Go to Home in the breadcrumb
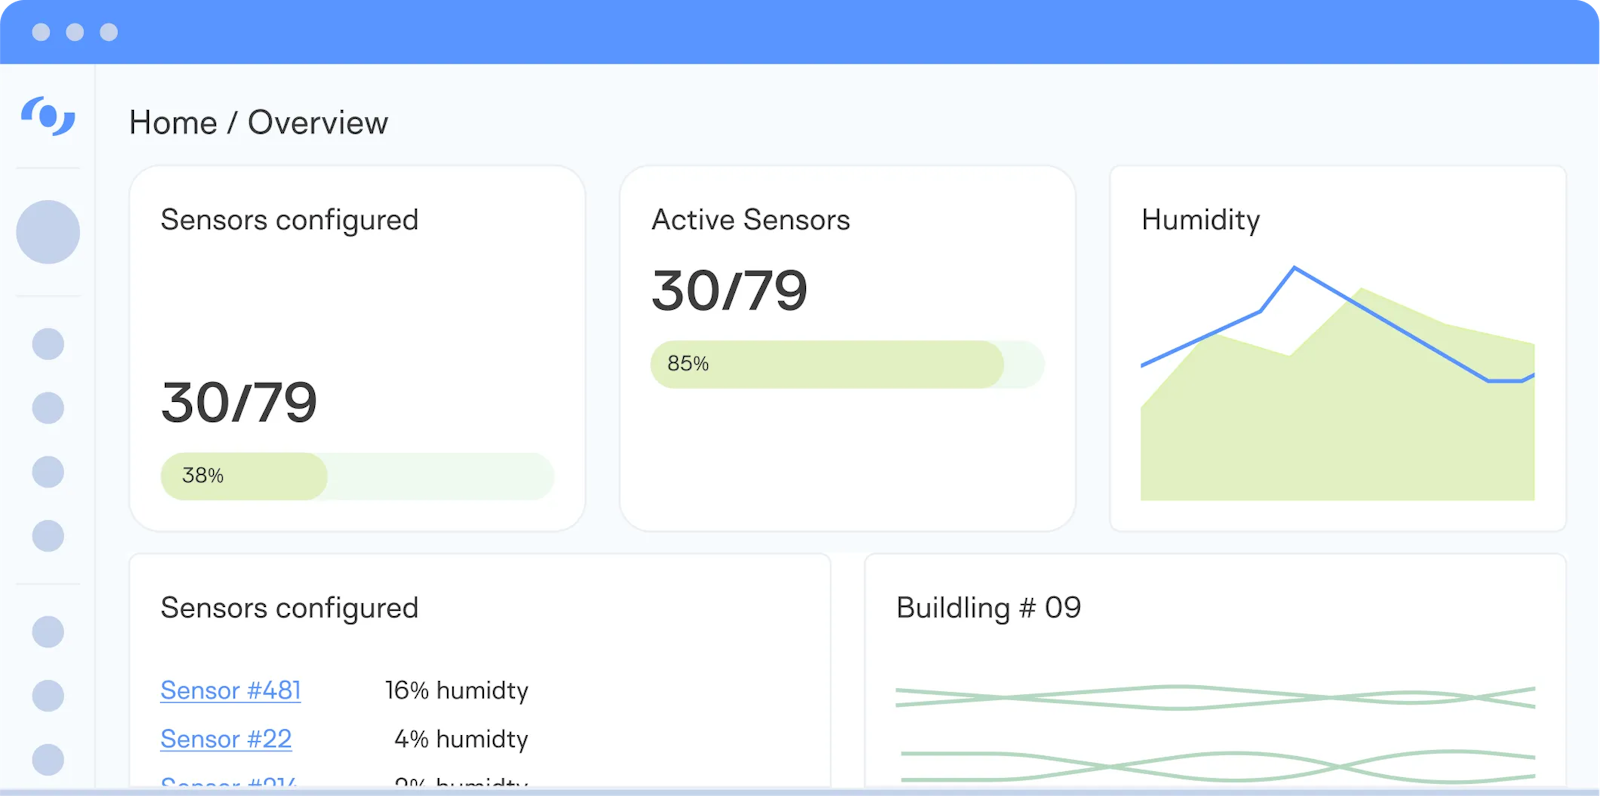Image resolution: width=1600 pixels, height=796 pixels. coord(173,123)
